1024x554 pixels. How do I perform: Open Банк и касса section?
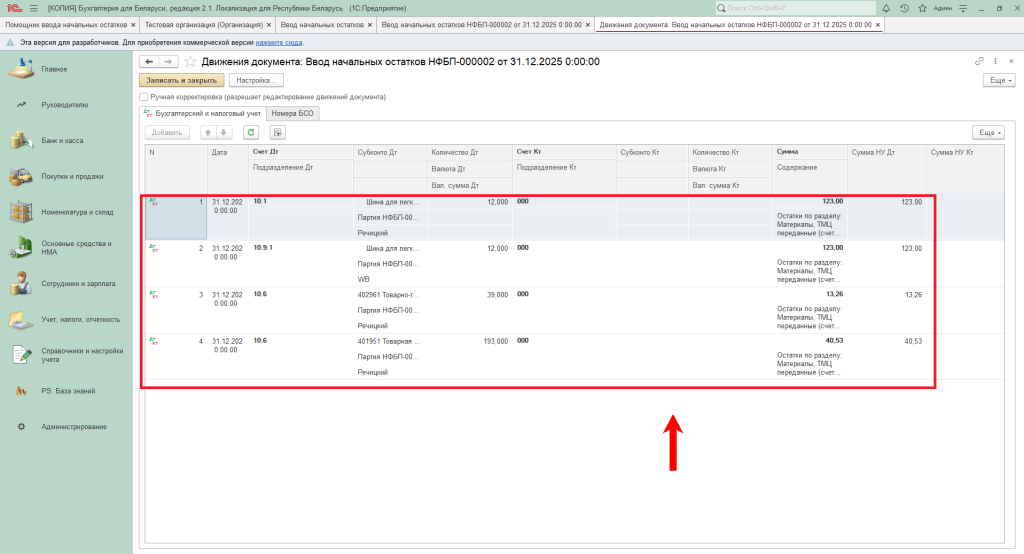pos(61,141)
